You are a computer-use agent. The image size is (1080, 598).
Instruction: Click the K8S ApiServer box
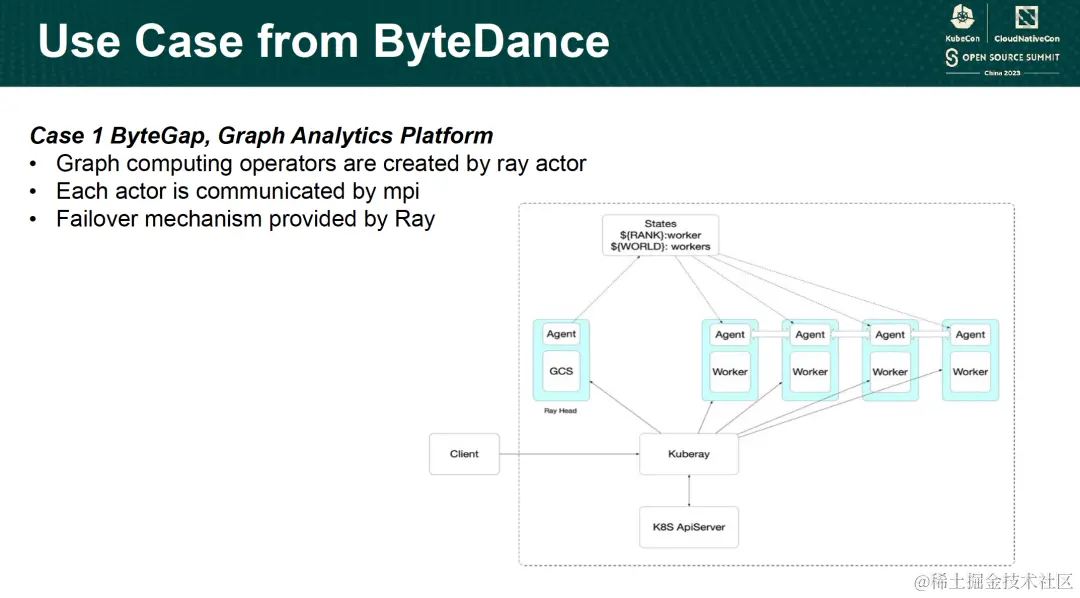pyautogui.click(x=689, y=527)
